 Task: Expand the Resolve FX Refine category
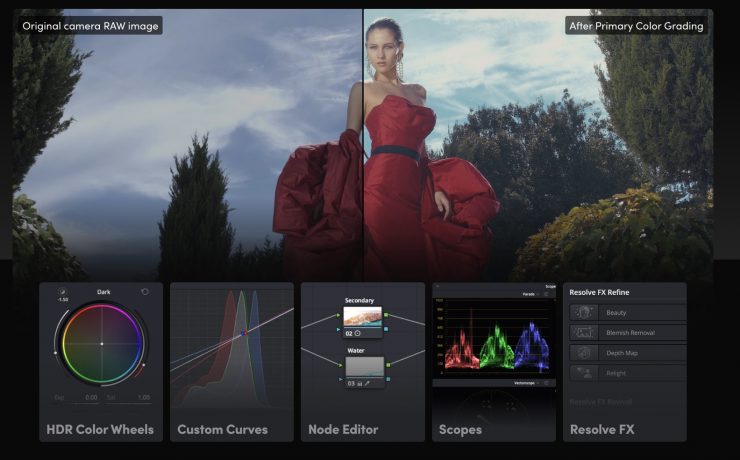(x=600, y=292)
